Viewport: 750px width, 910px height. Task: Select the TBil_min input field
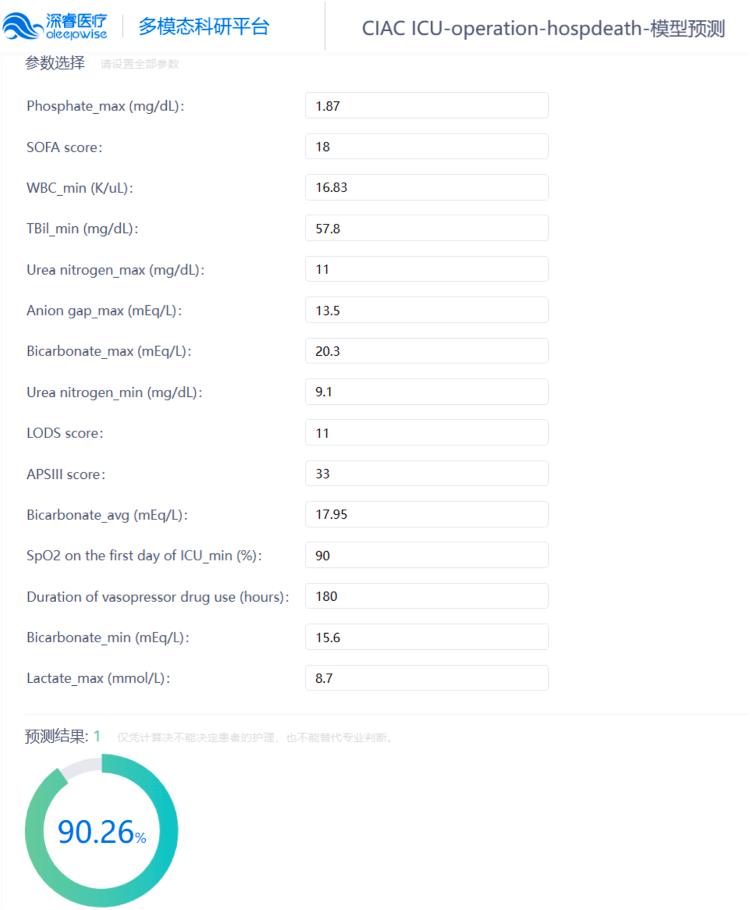427,228
